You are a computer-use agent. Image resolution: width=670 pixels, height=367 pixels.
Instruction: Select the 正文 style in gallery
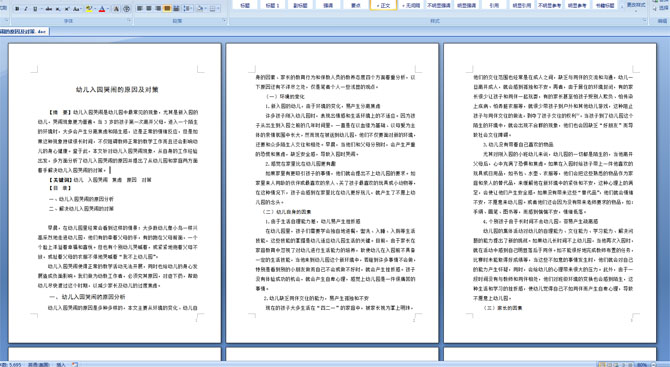[383, 5]
